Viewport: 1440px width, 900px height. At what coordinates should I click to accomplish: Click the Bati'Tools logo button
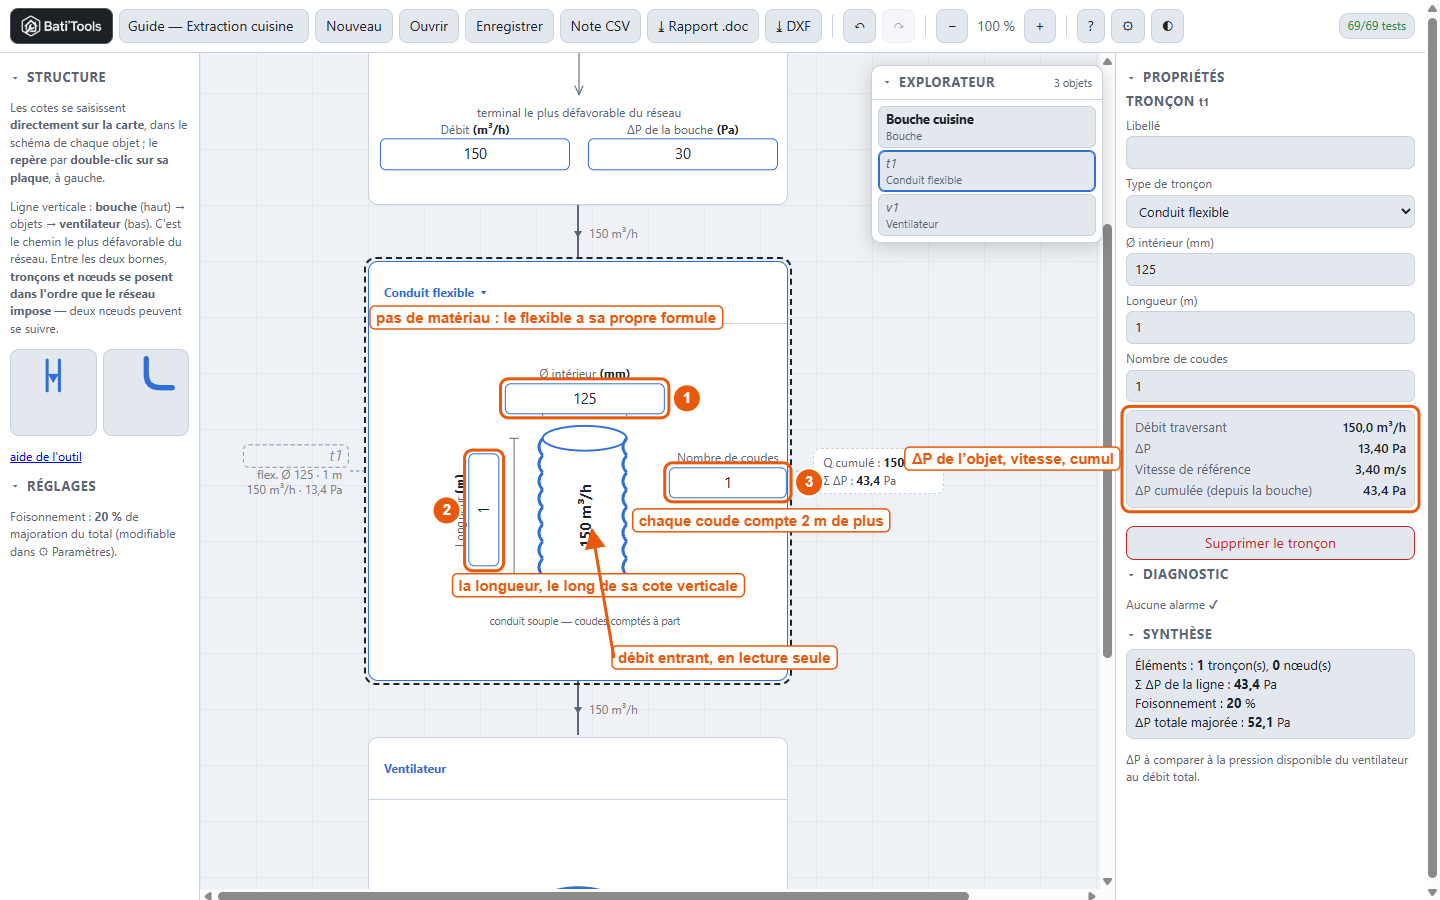click(x=61, y=26)
